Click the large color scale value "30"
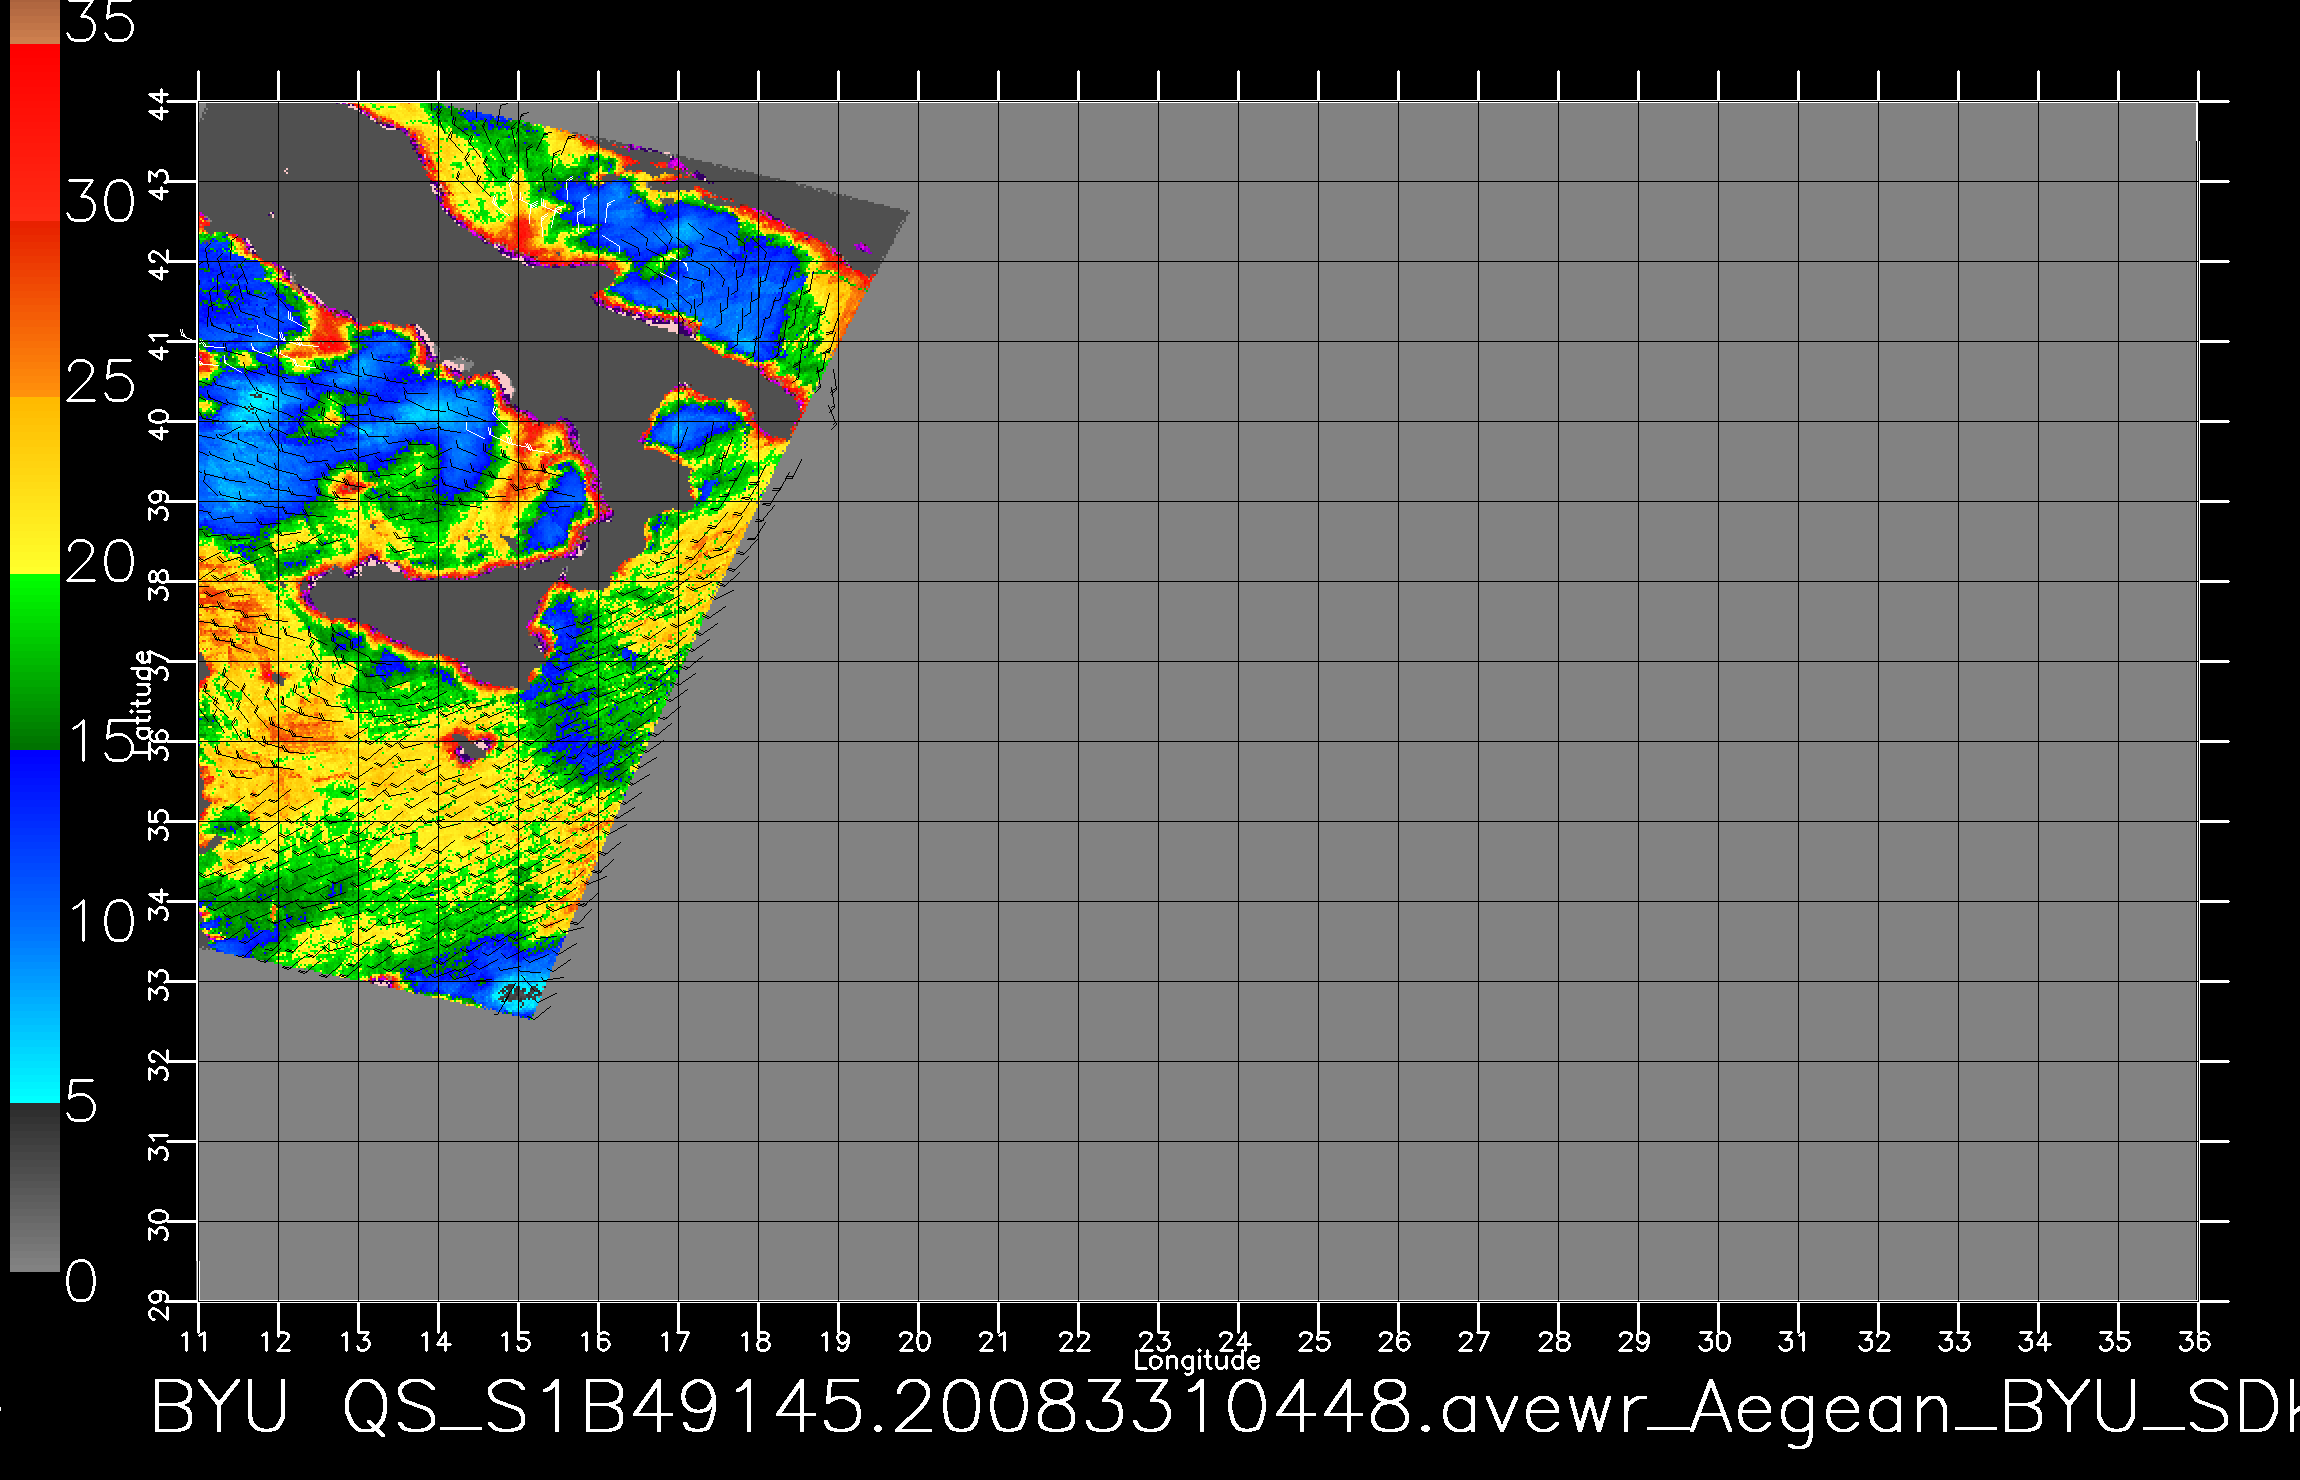This screenshot has height=1480, width=2300. 100,202
